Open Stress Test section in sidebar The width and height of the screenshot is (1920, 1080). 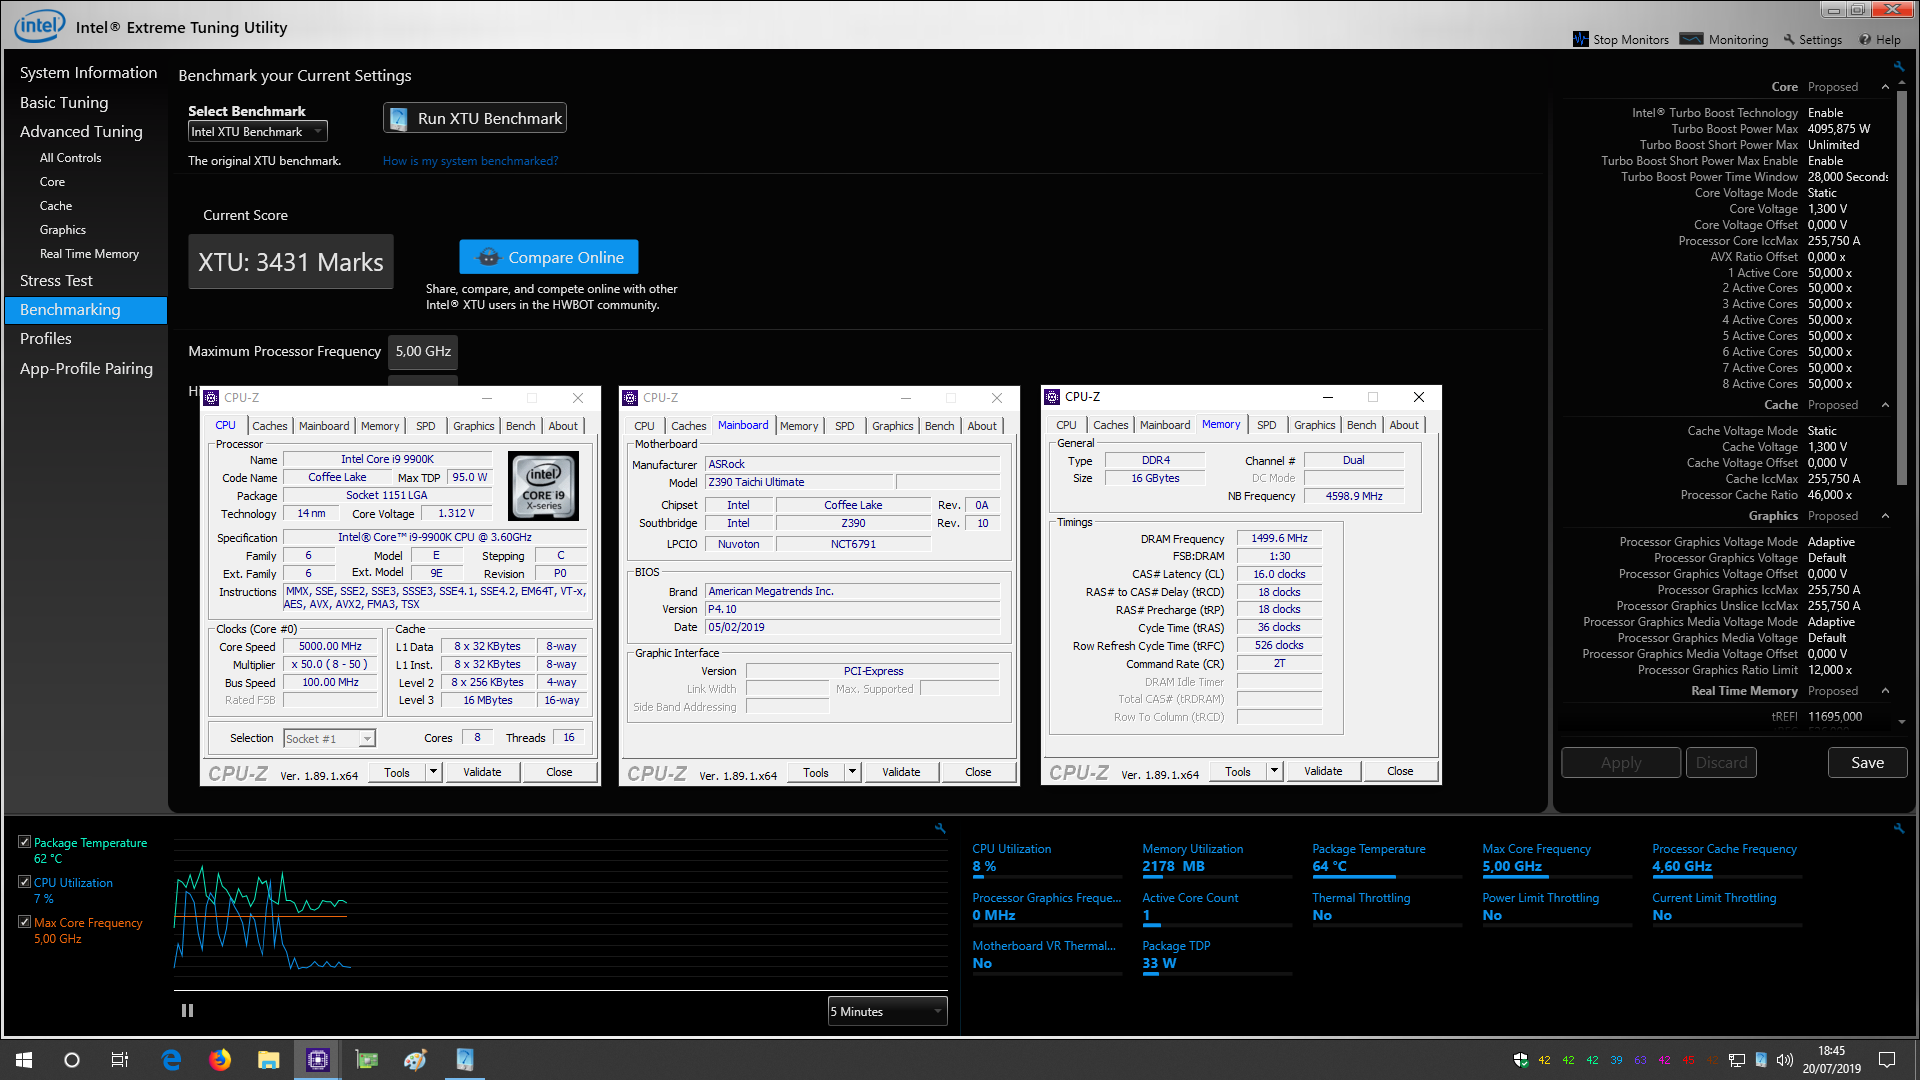56,281
